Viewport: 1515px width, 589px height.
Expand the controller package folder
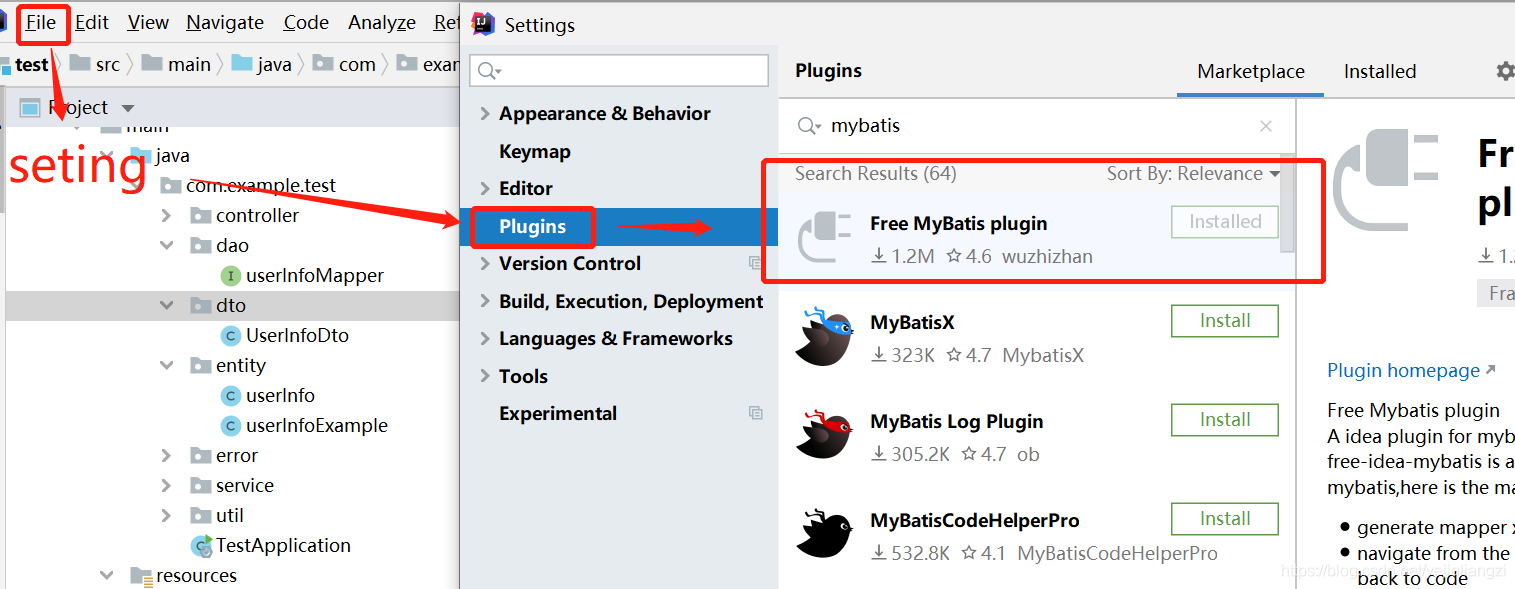[166, 215]
